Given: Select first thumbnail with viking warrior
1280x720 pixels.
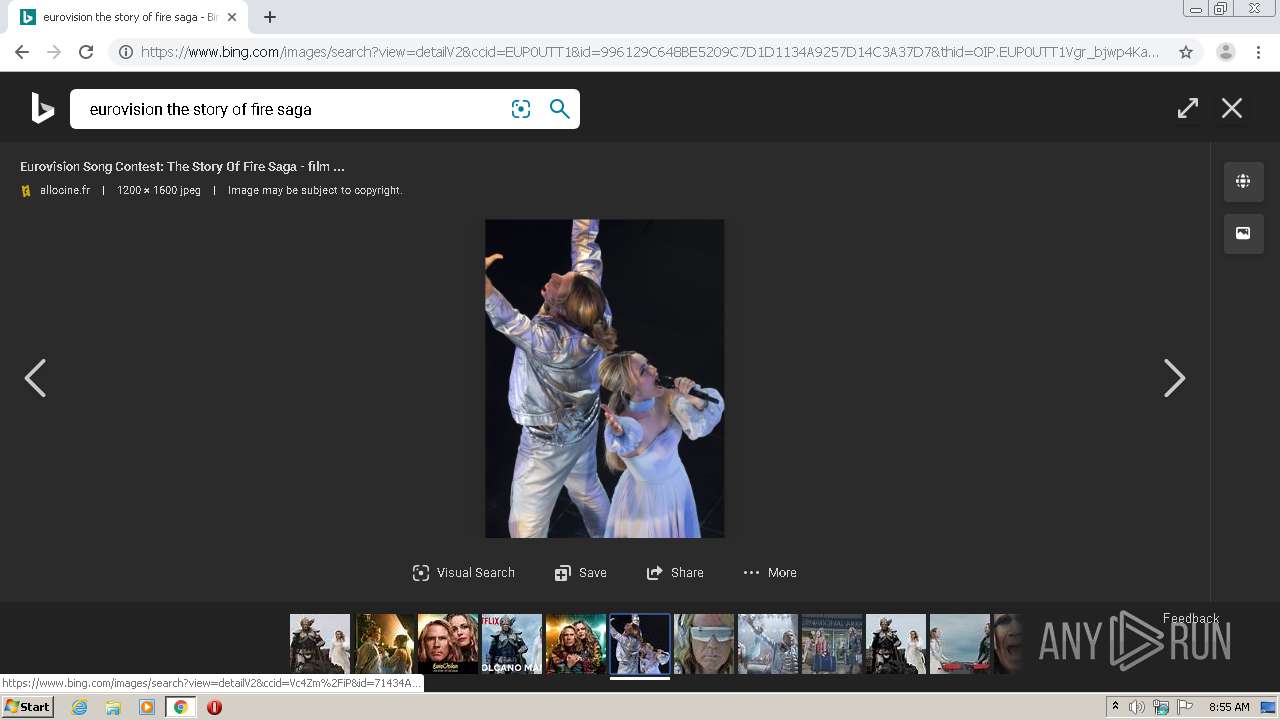Looking at the screenshot, I should click(320, 644).
